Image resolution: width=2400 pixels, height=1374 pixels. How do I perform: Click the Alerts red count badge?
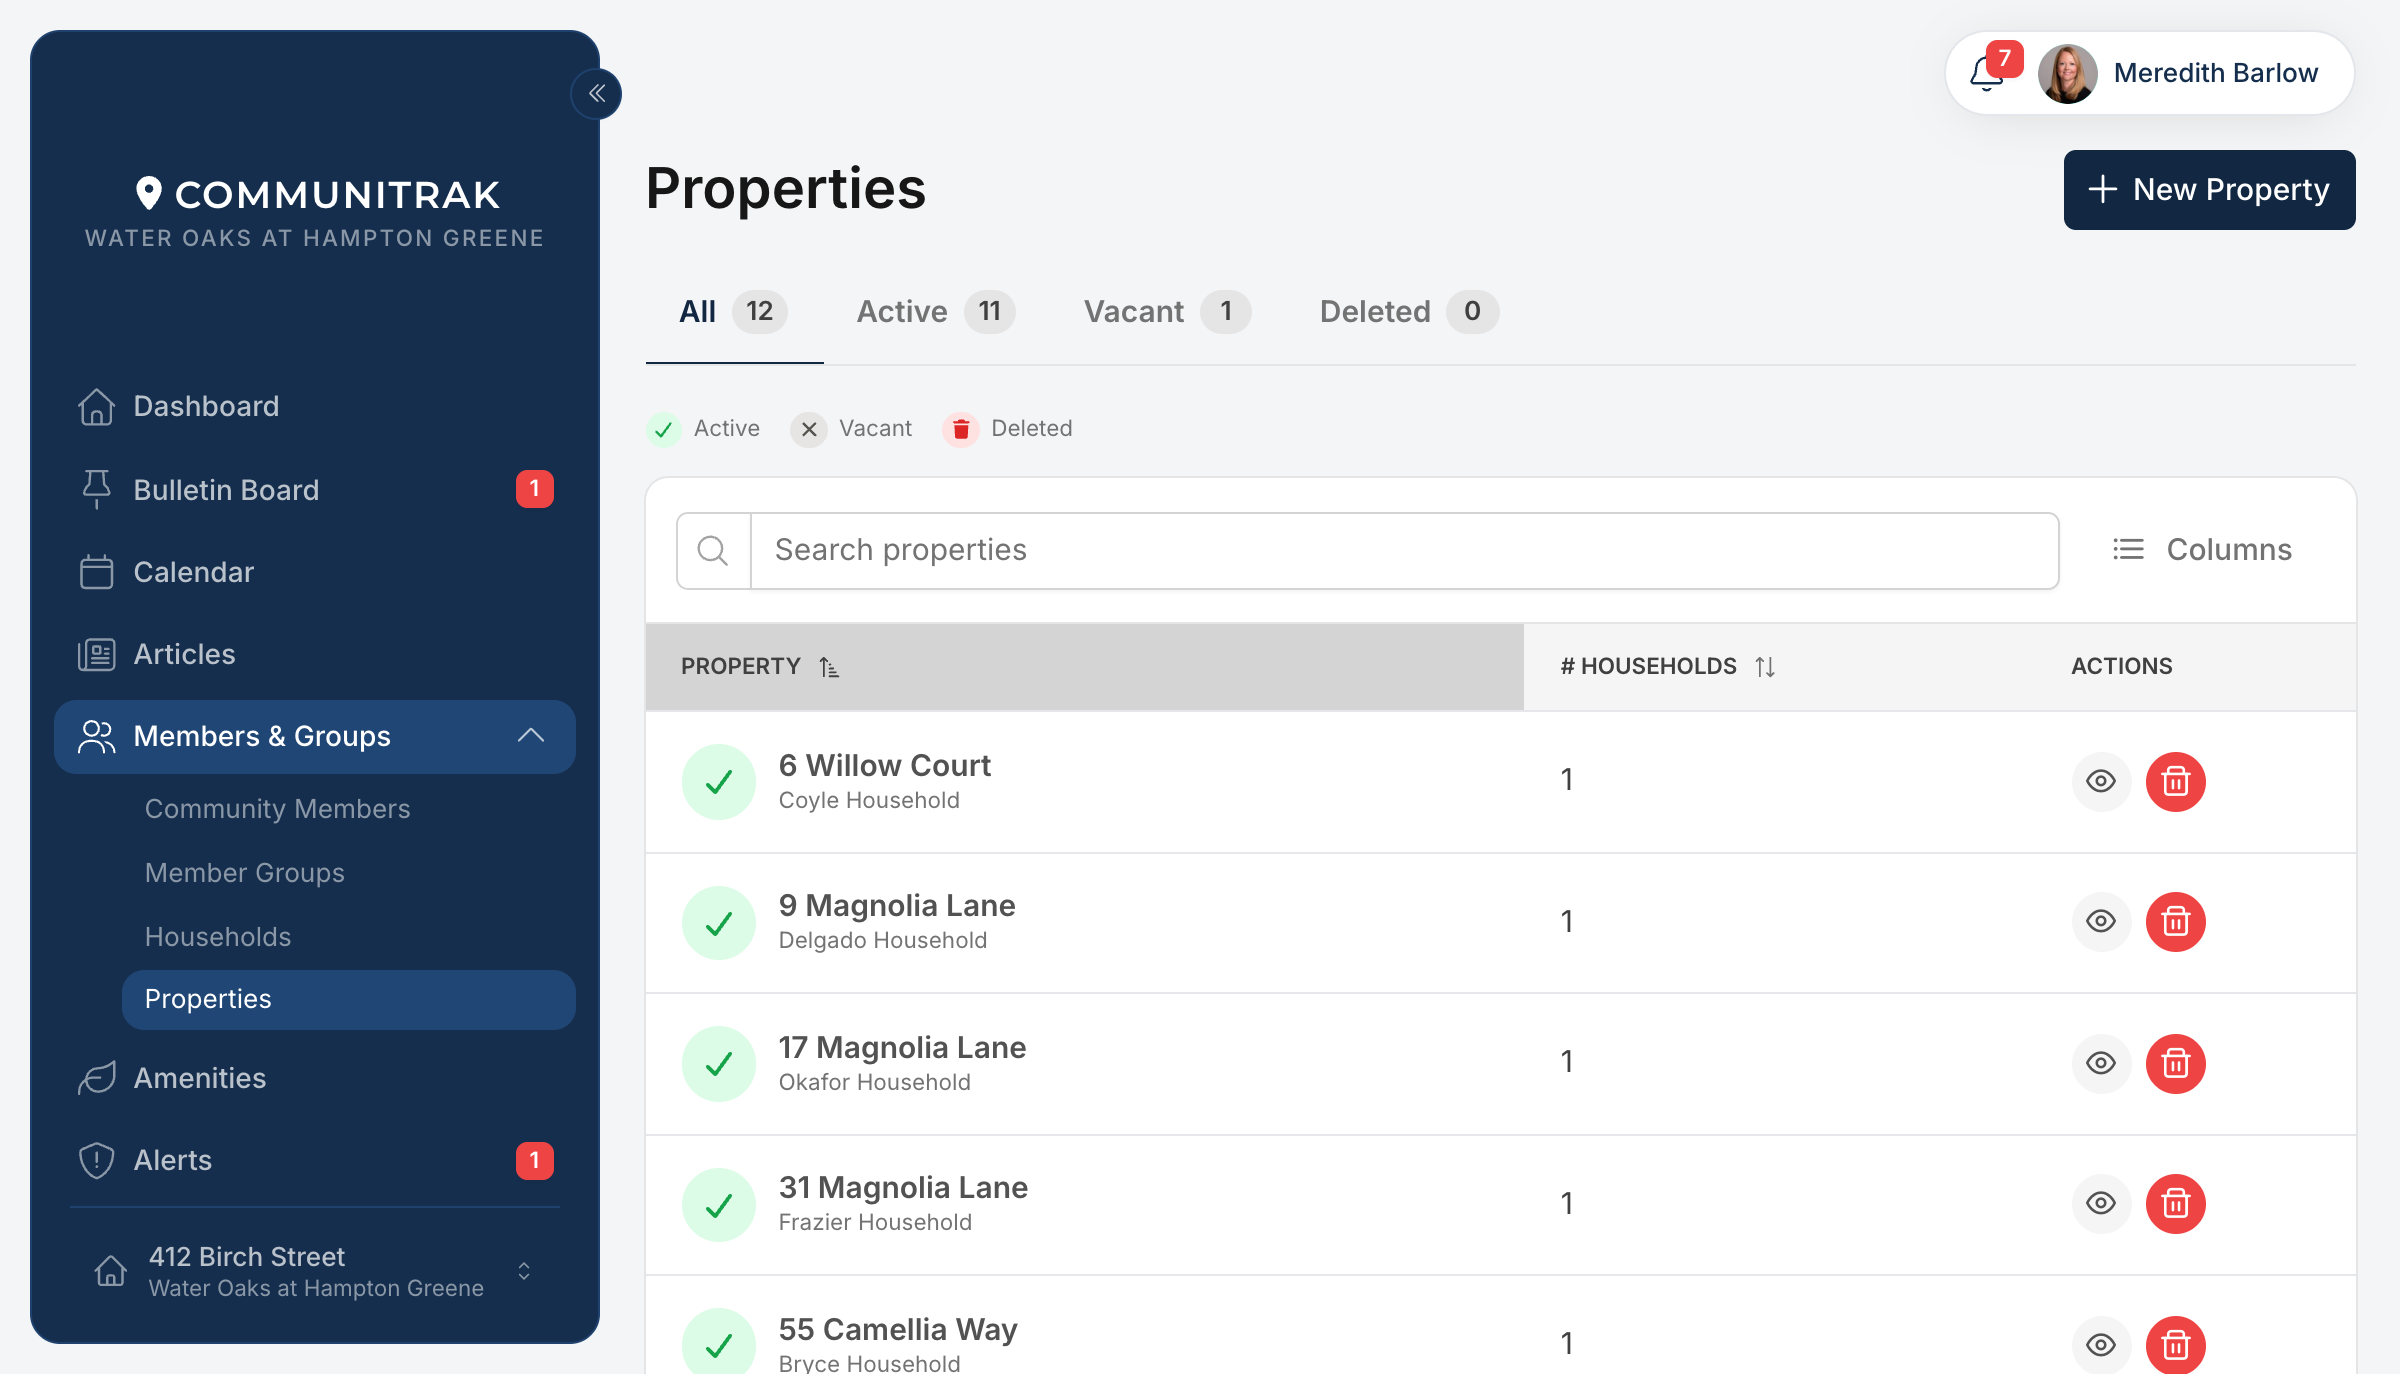click(x=535, y=1161)
